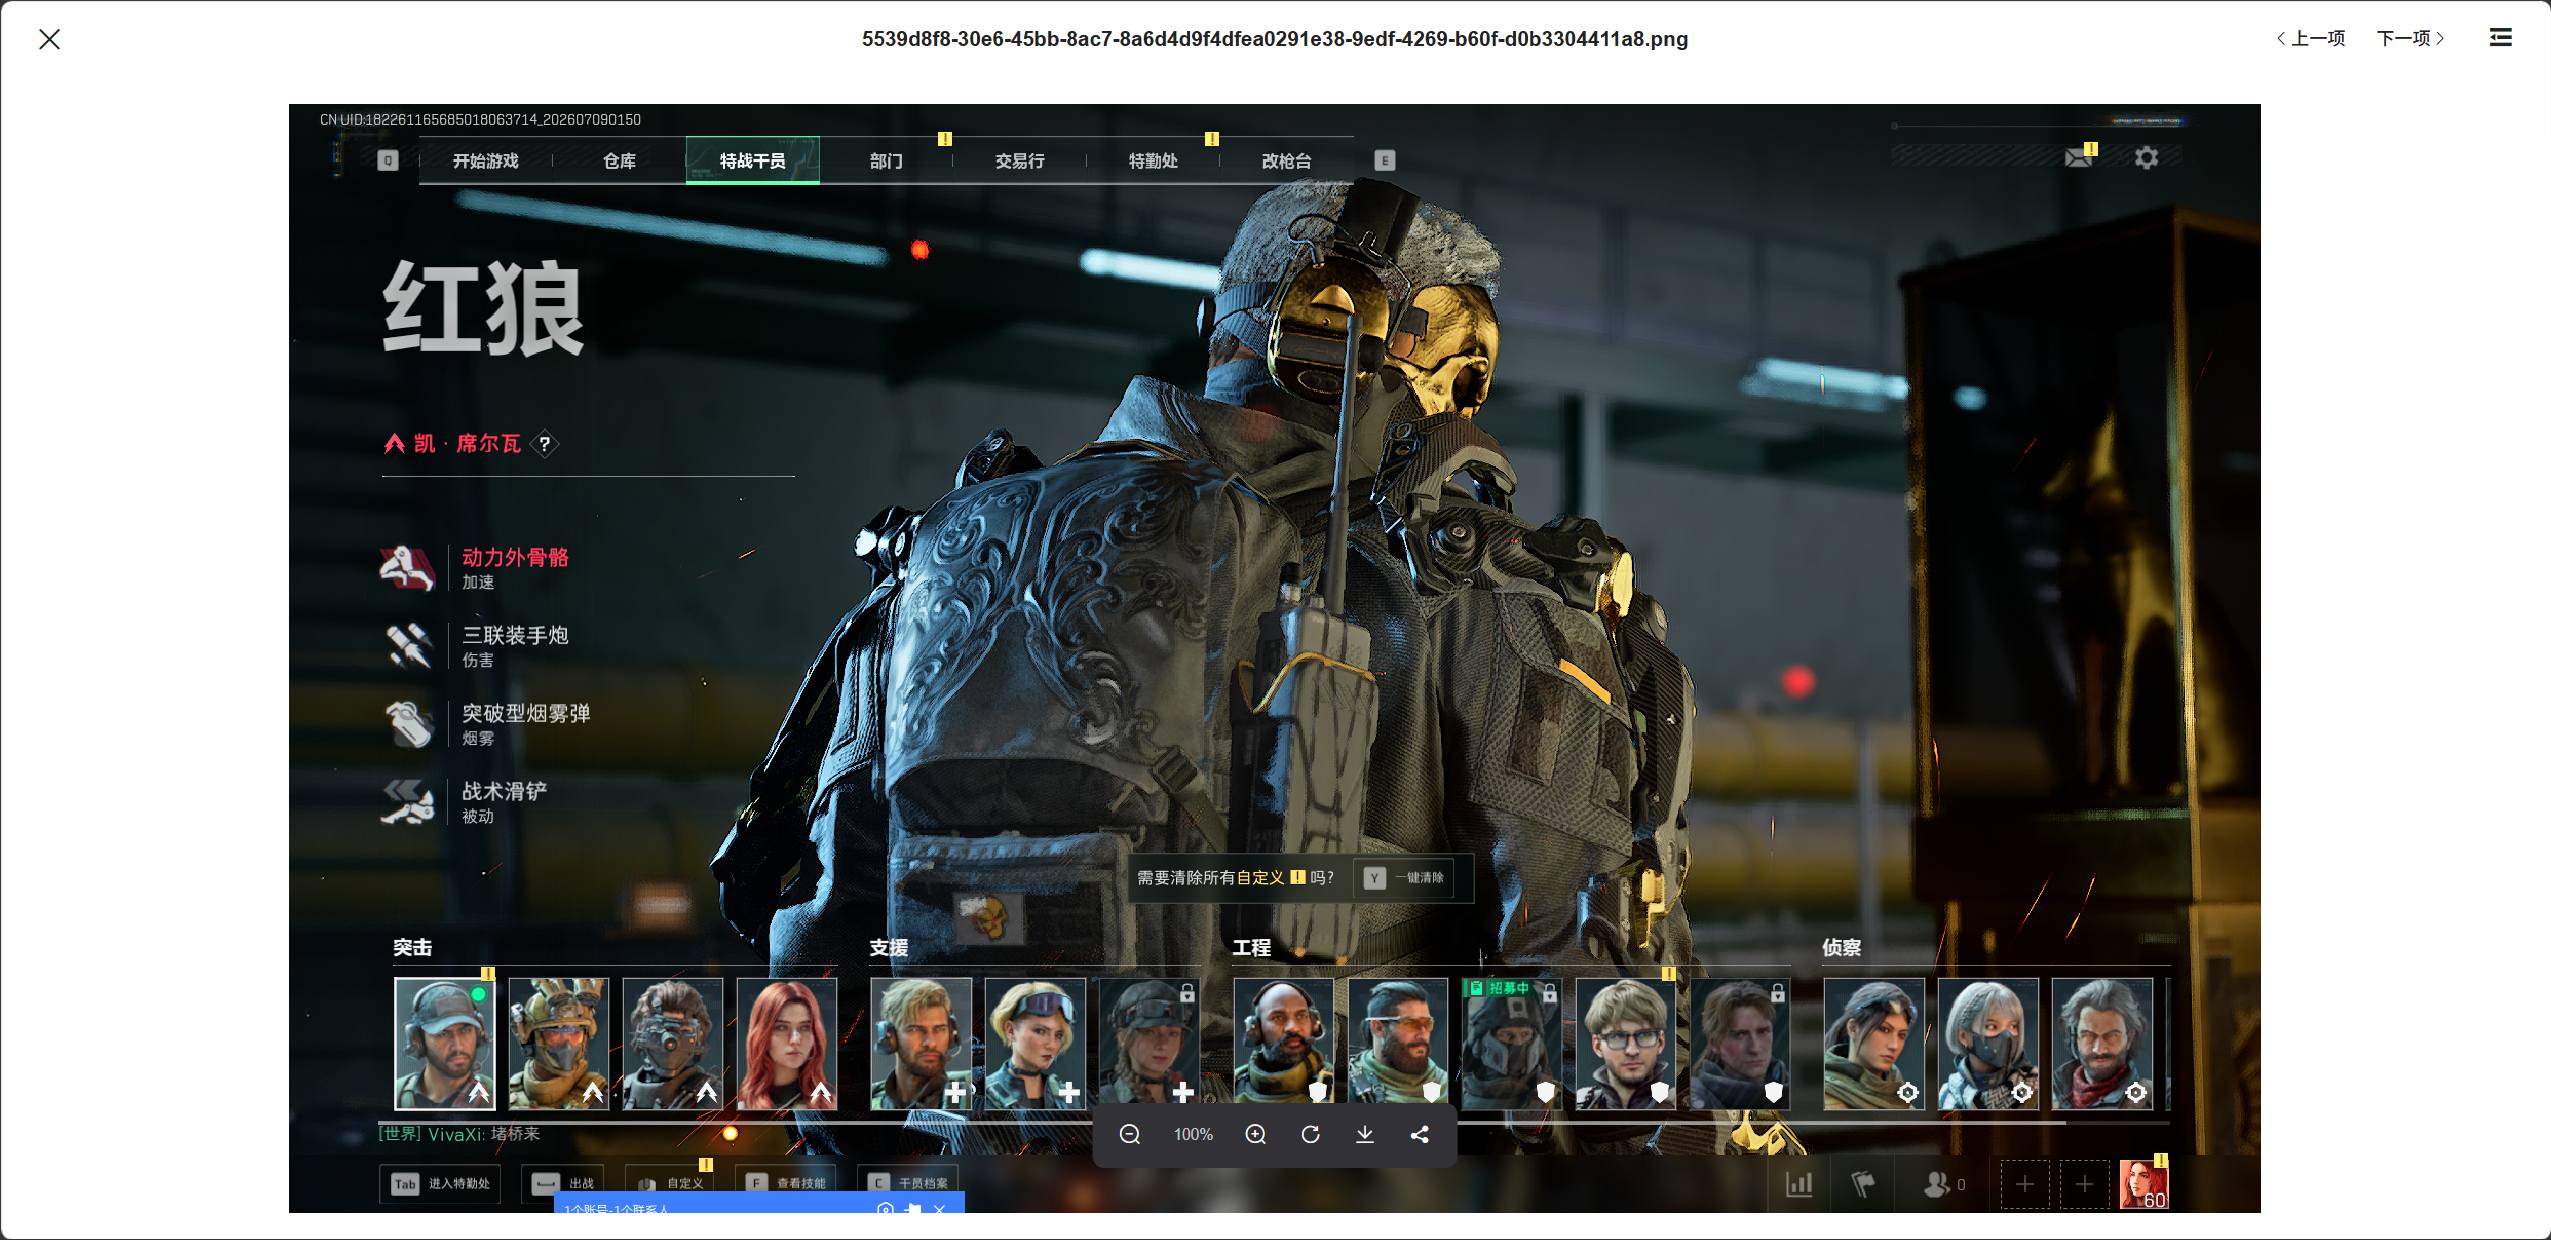The height and width of the screenshot is (1240, 2551).
Task: Click the E key navigation icon
Action: point(1385,161)
